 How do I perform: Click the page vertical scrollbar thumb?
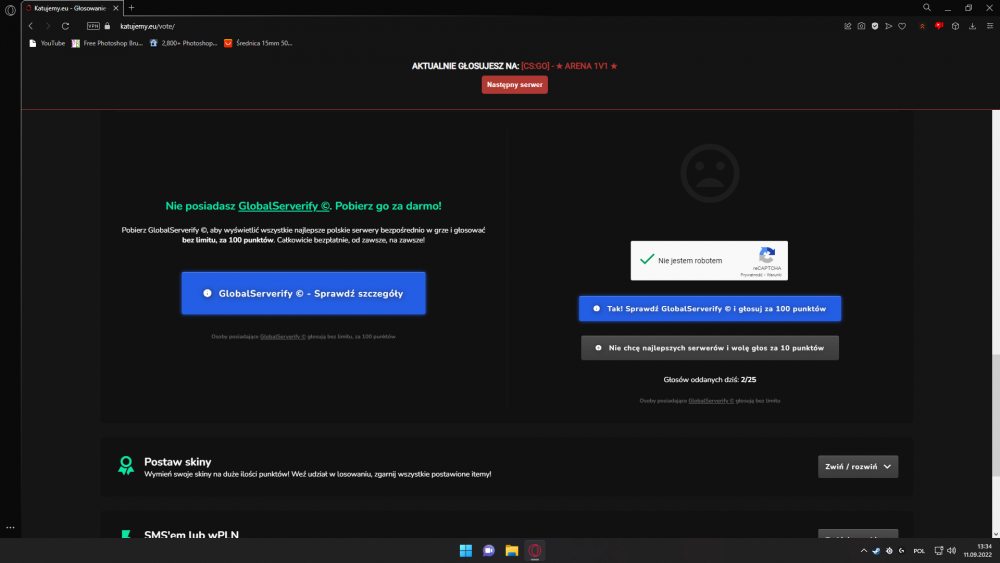click(x=996, y=414)
